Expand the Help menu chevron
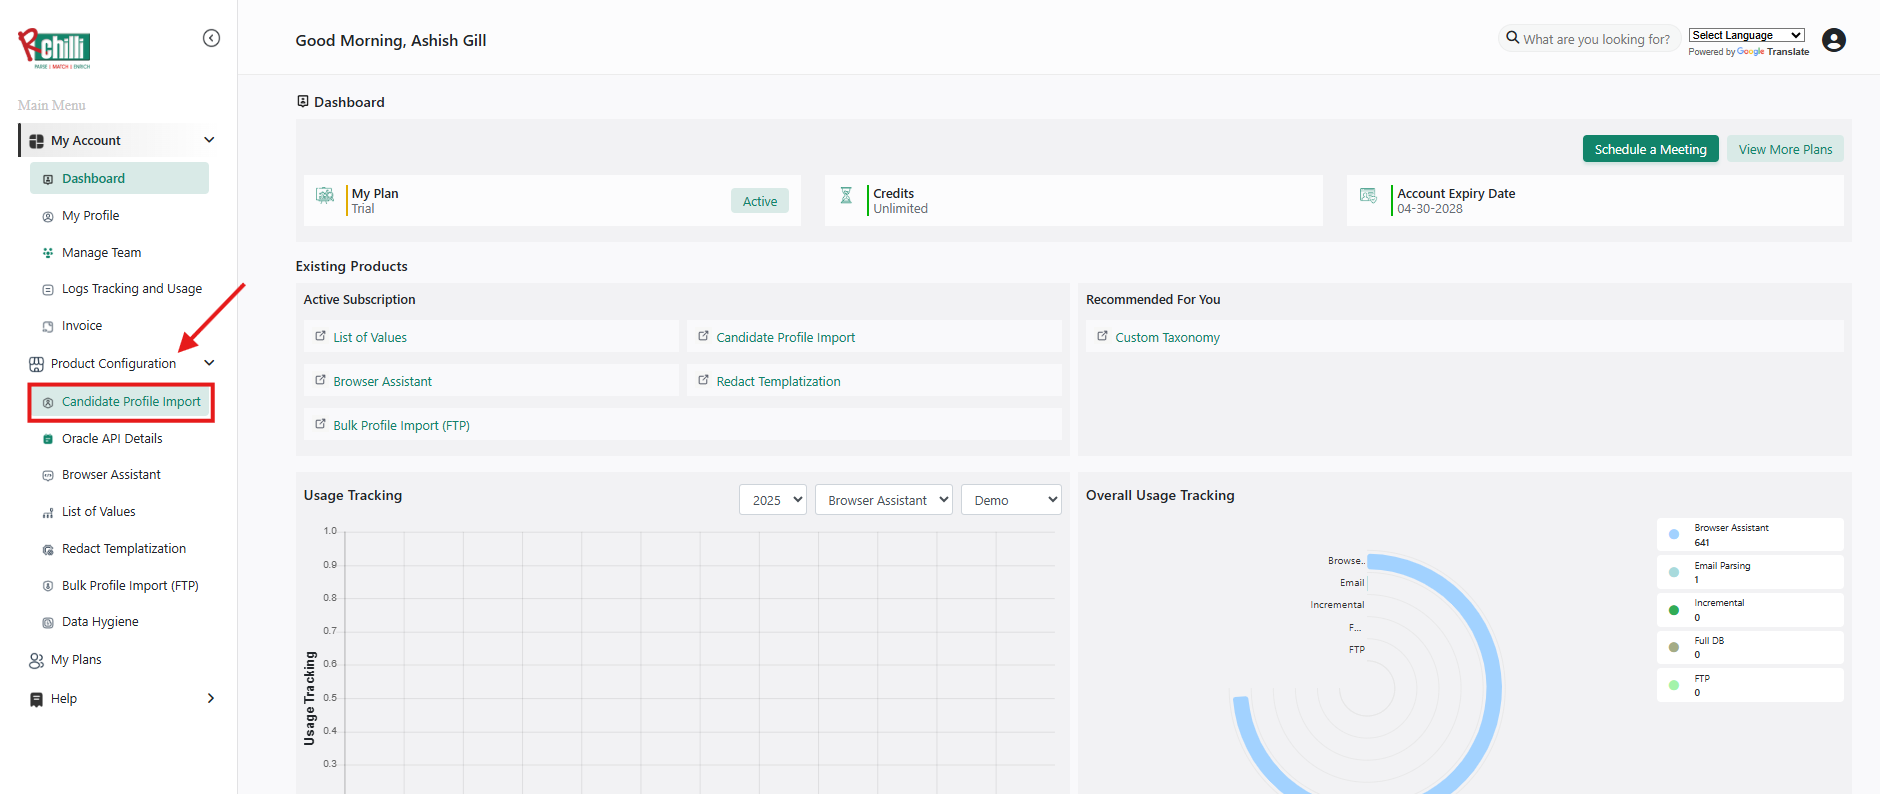Screen dimensions: 1880x794 coord(210,698)
